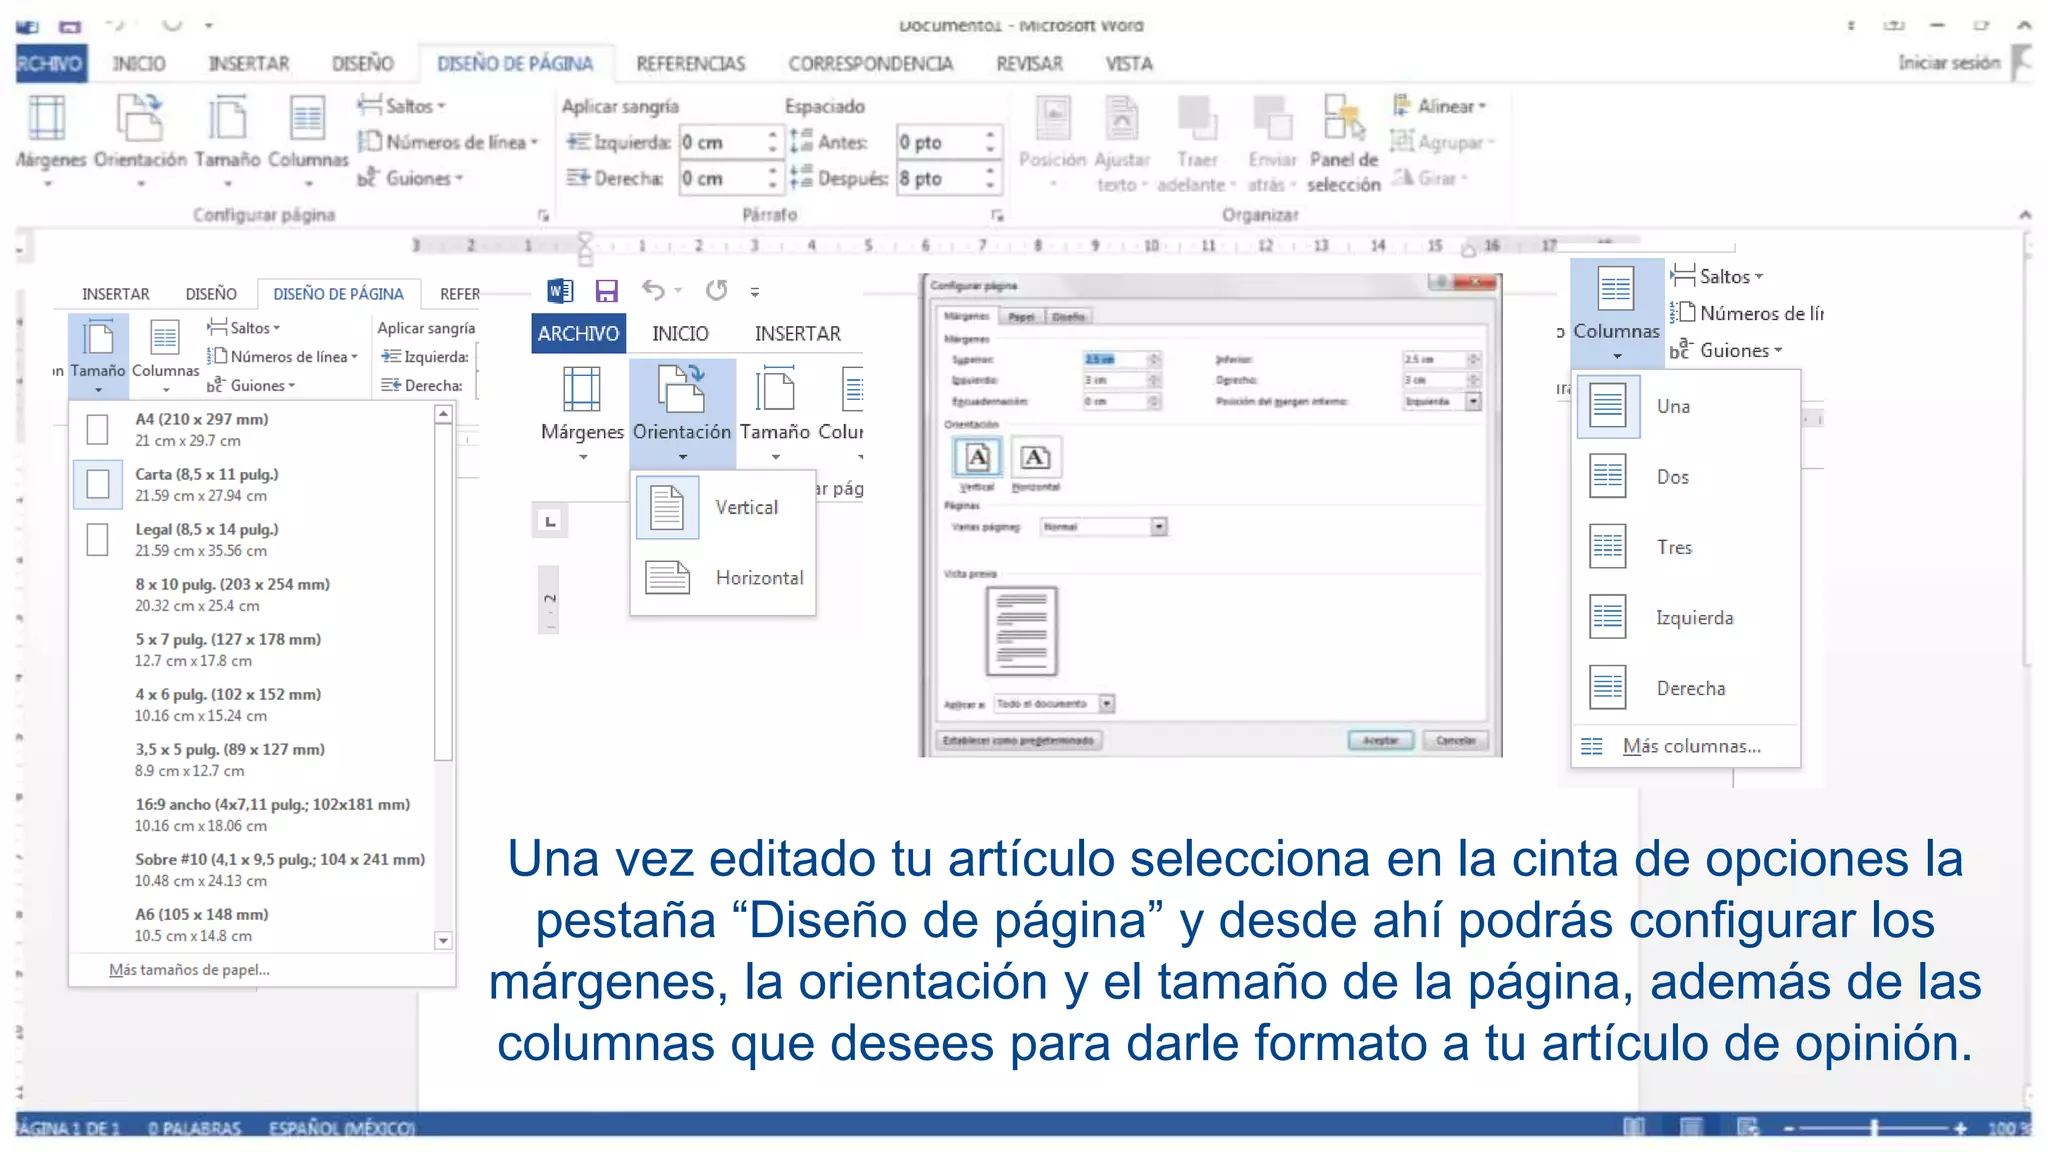Click Aceptar in Configurar página dialog
The width and height of the screenshot is (2048, 1152).
1381,741
